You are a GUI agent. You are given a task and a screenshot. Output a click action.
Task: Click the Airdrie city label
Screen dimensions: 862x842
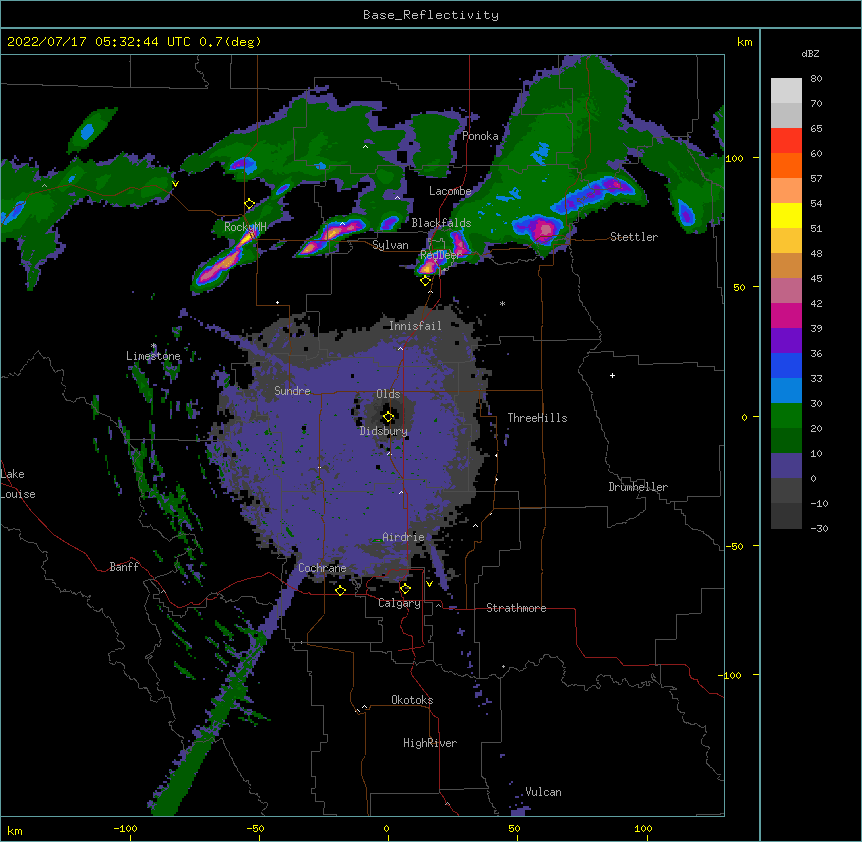[403, 537]
